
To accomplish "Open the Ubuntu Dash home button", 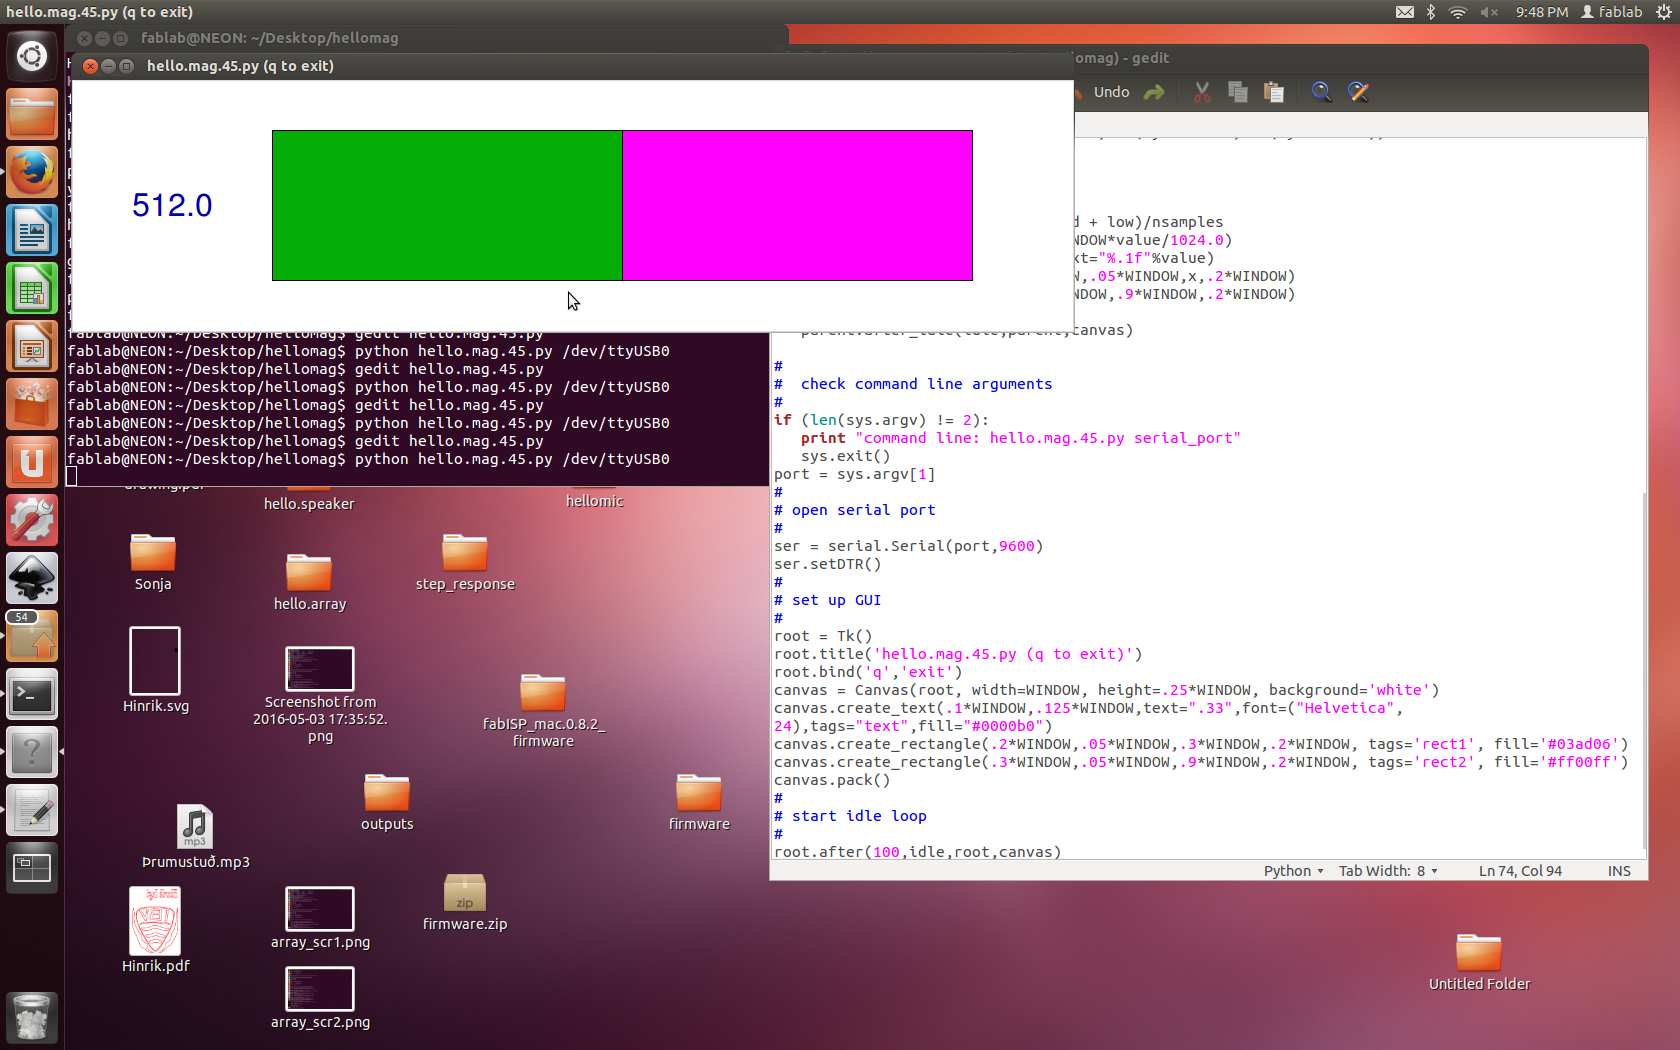I will 32,56.
